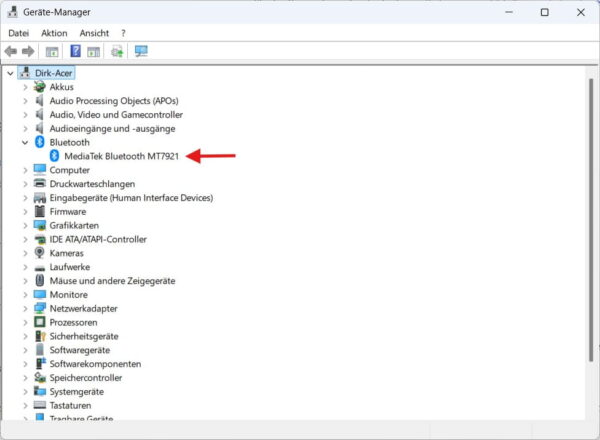Viewport: 600px width, 440px height.
Task: Click the update driver toolbar icon
Action: [x=117, y=51]
